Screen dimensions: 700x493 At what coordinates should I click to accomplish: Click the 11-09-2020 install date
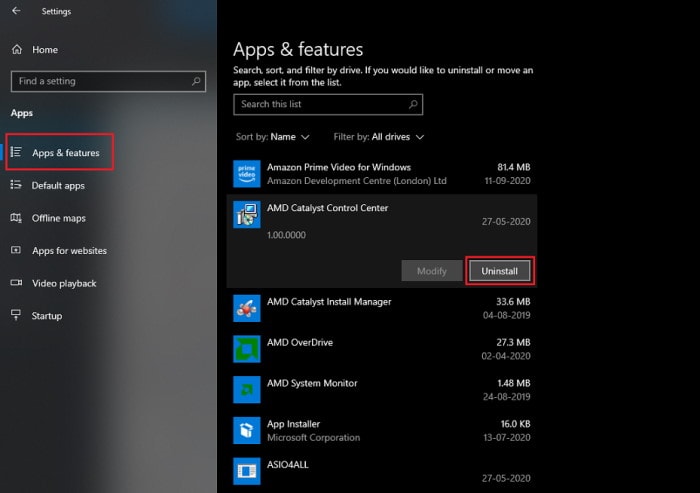507,181
